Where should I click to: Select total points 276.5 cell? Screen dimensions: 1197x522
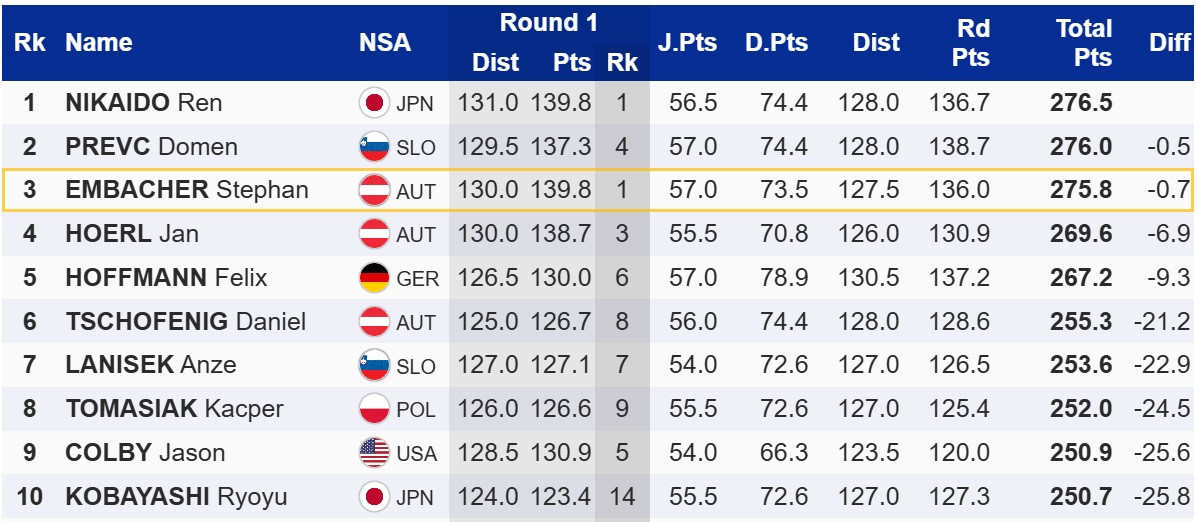[x=1081, y=103]
